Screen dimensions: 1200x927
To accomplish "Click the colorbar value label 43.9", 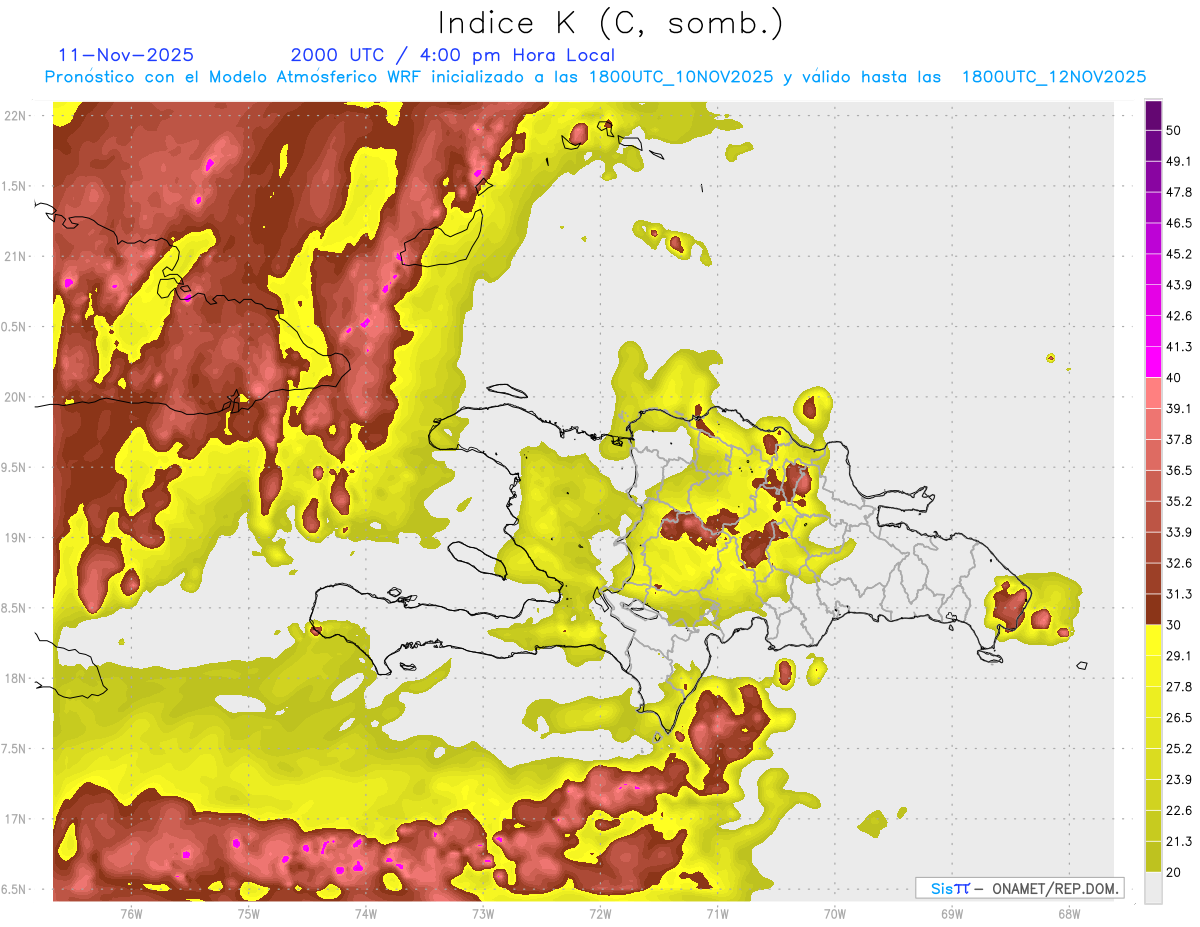I will [1178, 285].
